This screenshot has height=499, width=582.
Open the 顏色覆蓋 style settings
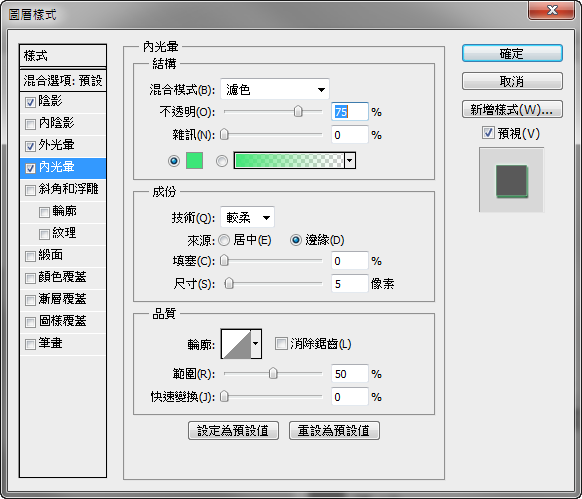click(62, 277)
